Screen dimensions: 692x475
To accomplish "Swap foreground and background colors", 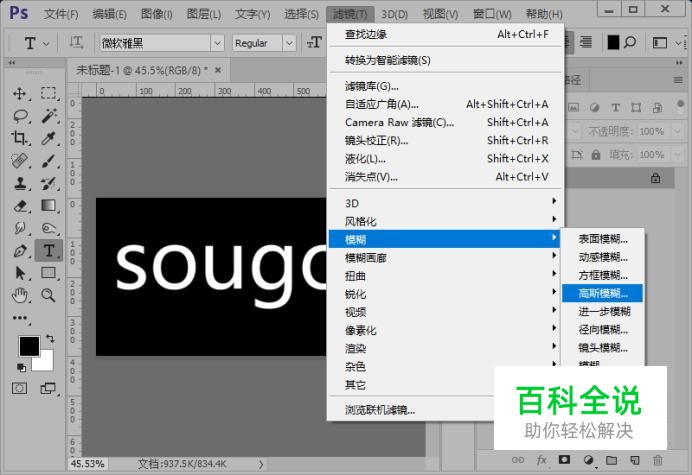I will [50, 339].
